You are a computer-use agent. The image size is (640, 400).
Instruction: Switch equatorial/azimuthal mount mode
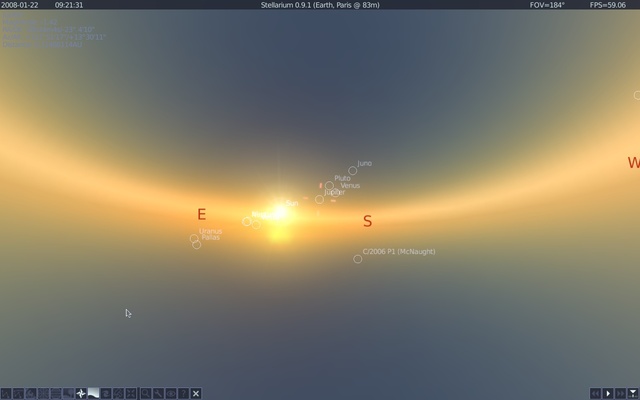[118, 393]
